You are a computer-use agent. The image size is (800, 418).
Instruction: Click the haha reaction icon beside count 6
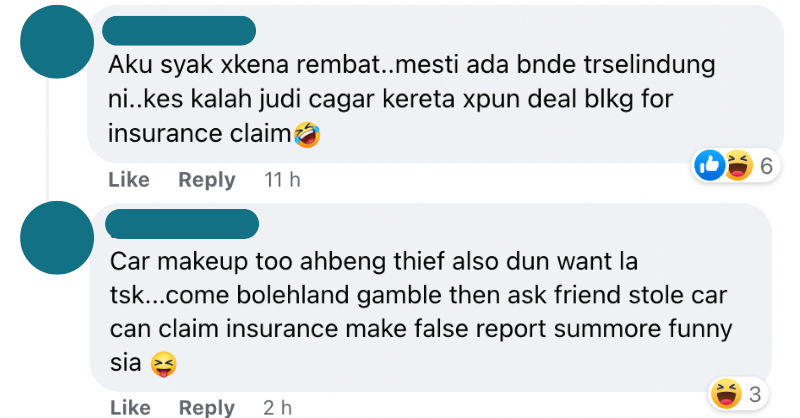coord(738,165)
